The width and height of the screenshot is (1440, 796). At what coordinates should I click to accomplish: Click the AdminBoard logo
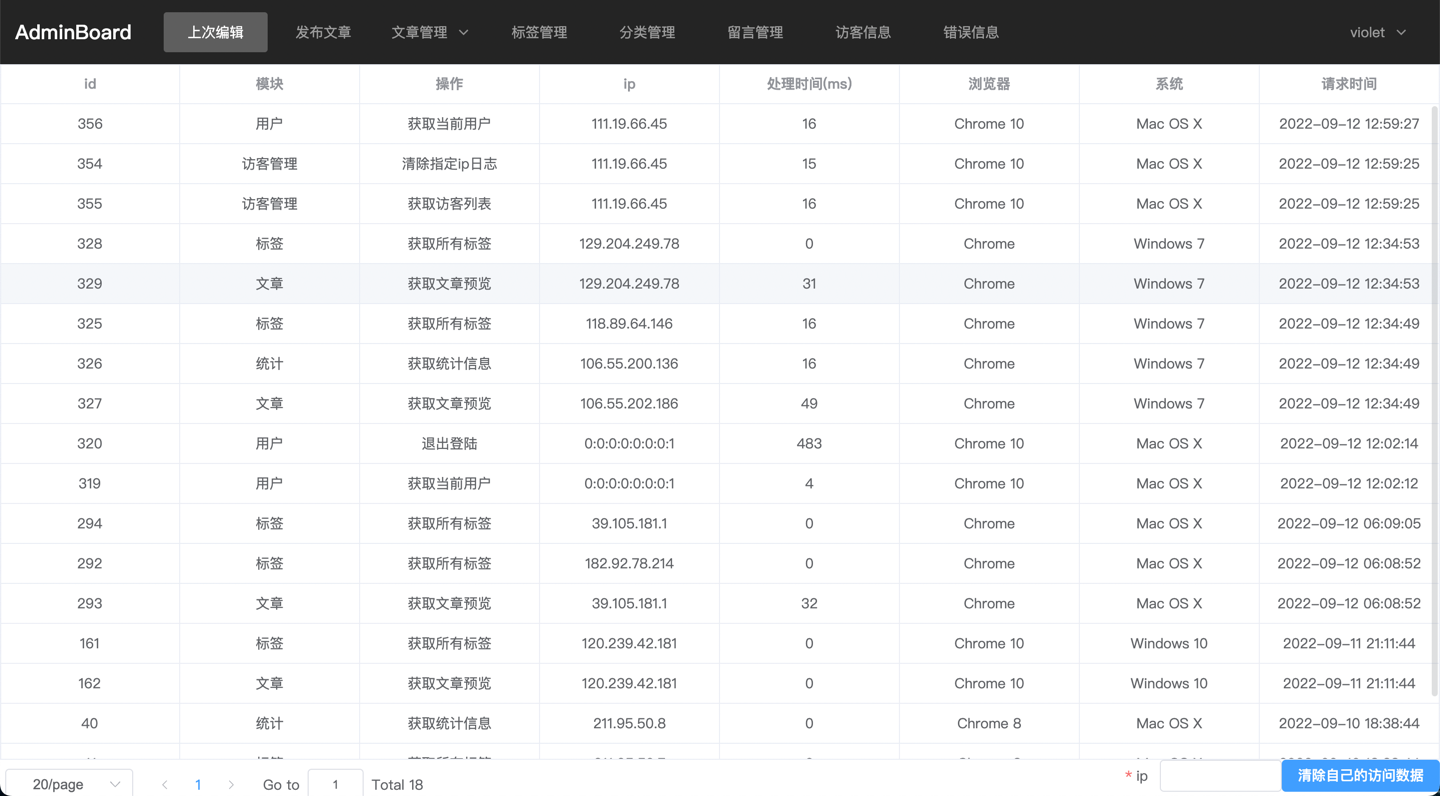click(x=73, y=32)
